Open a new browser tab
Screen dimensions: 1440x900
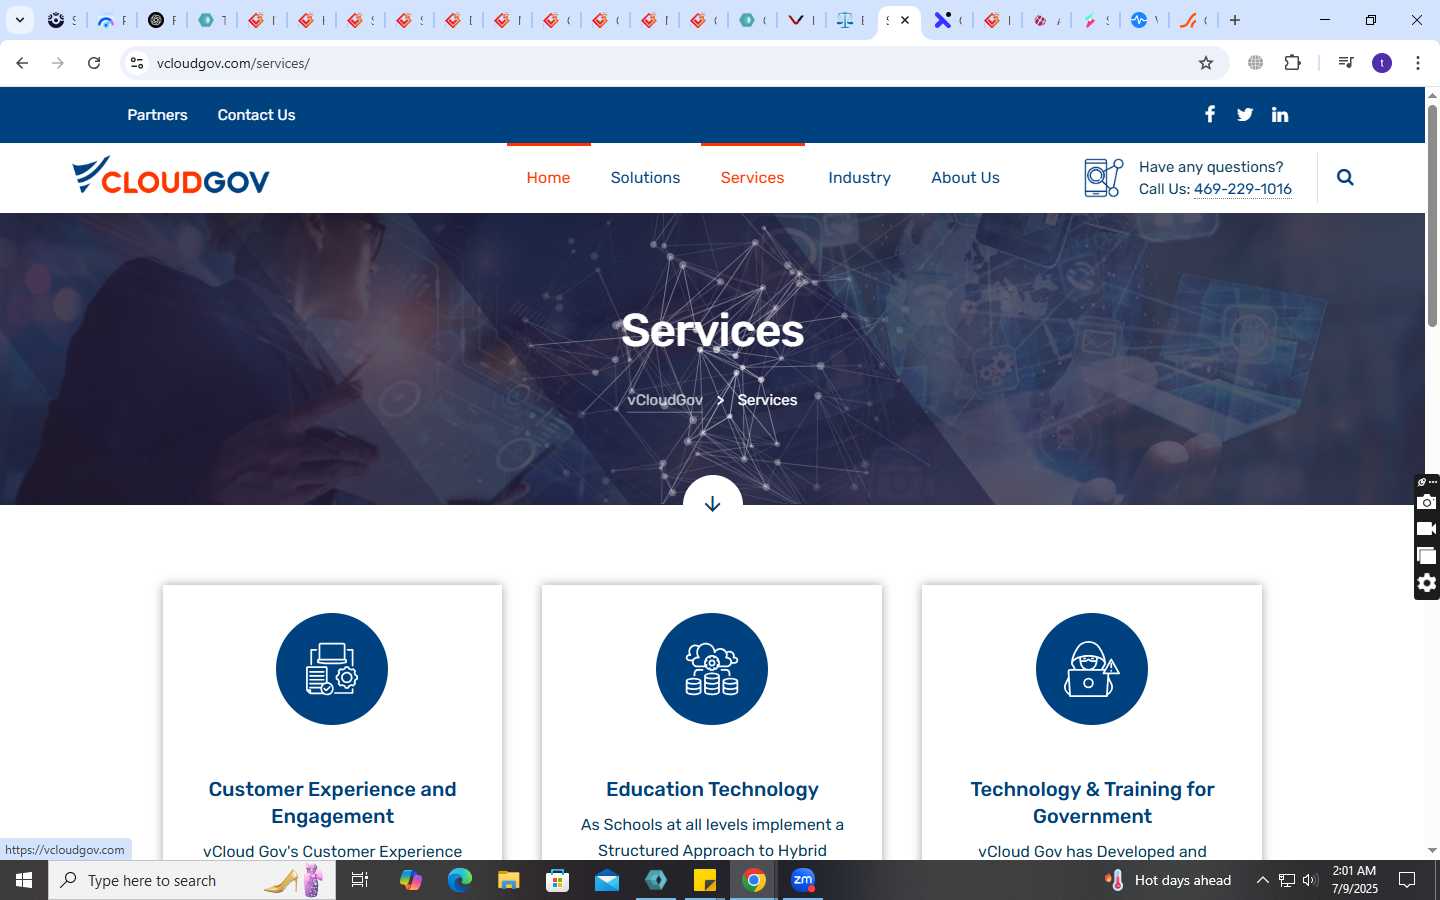tap(1235, 20)
